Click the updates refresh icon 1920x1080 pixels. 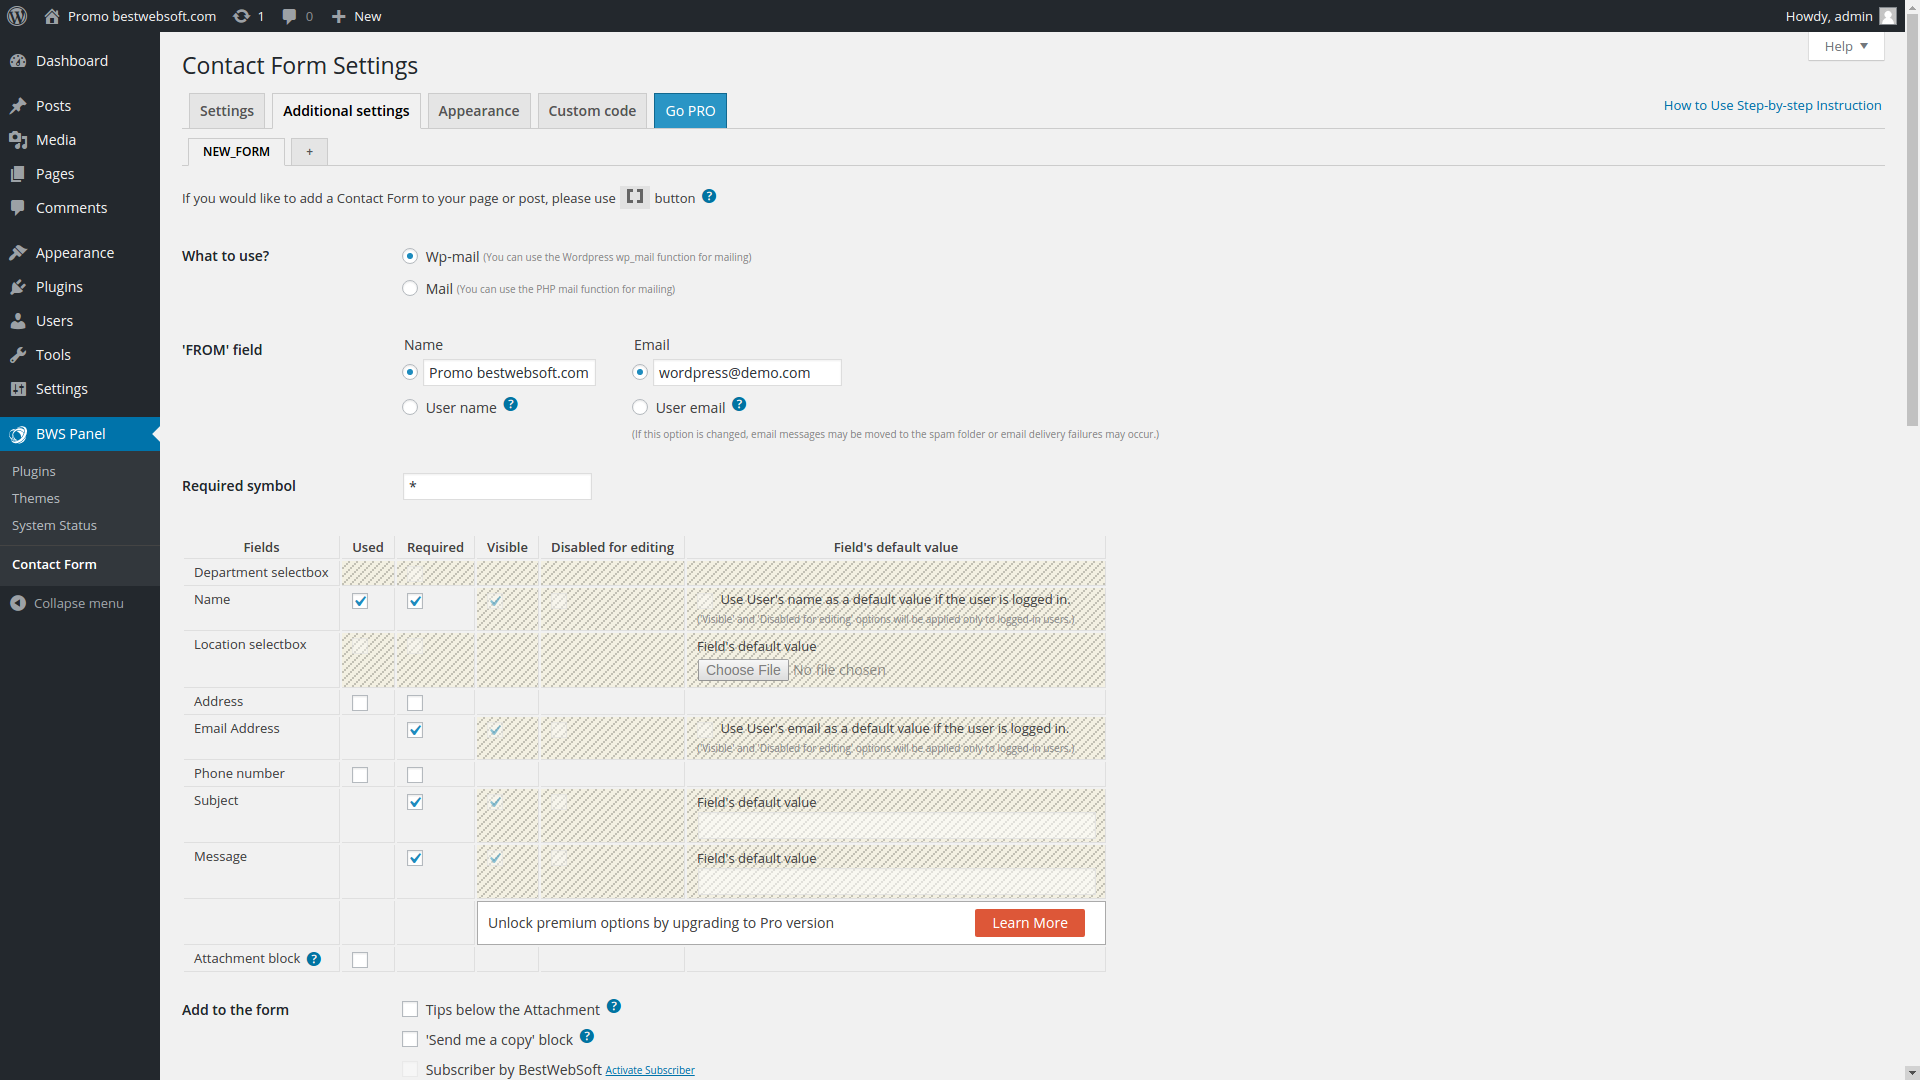click(241, 16)
